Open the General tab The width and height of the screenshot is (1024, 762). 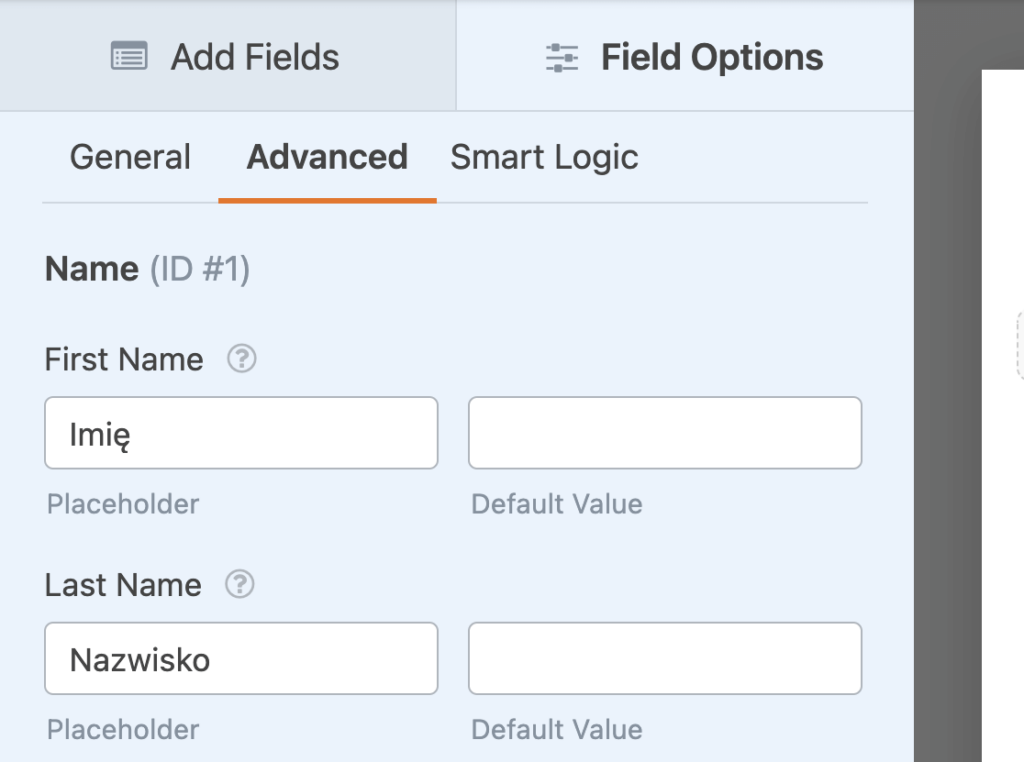coord(130,157)
